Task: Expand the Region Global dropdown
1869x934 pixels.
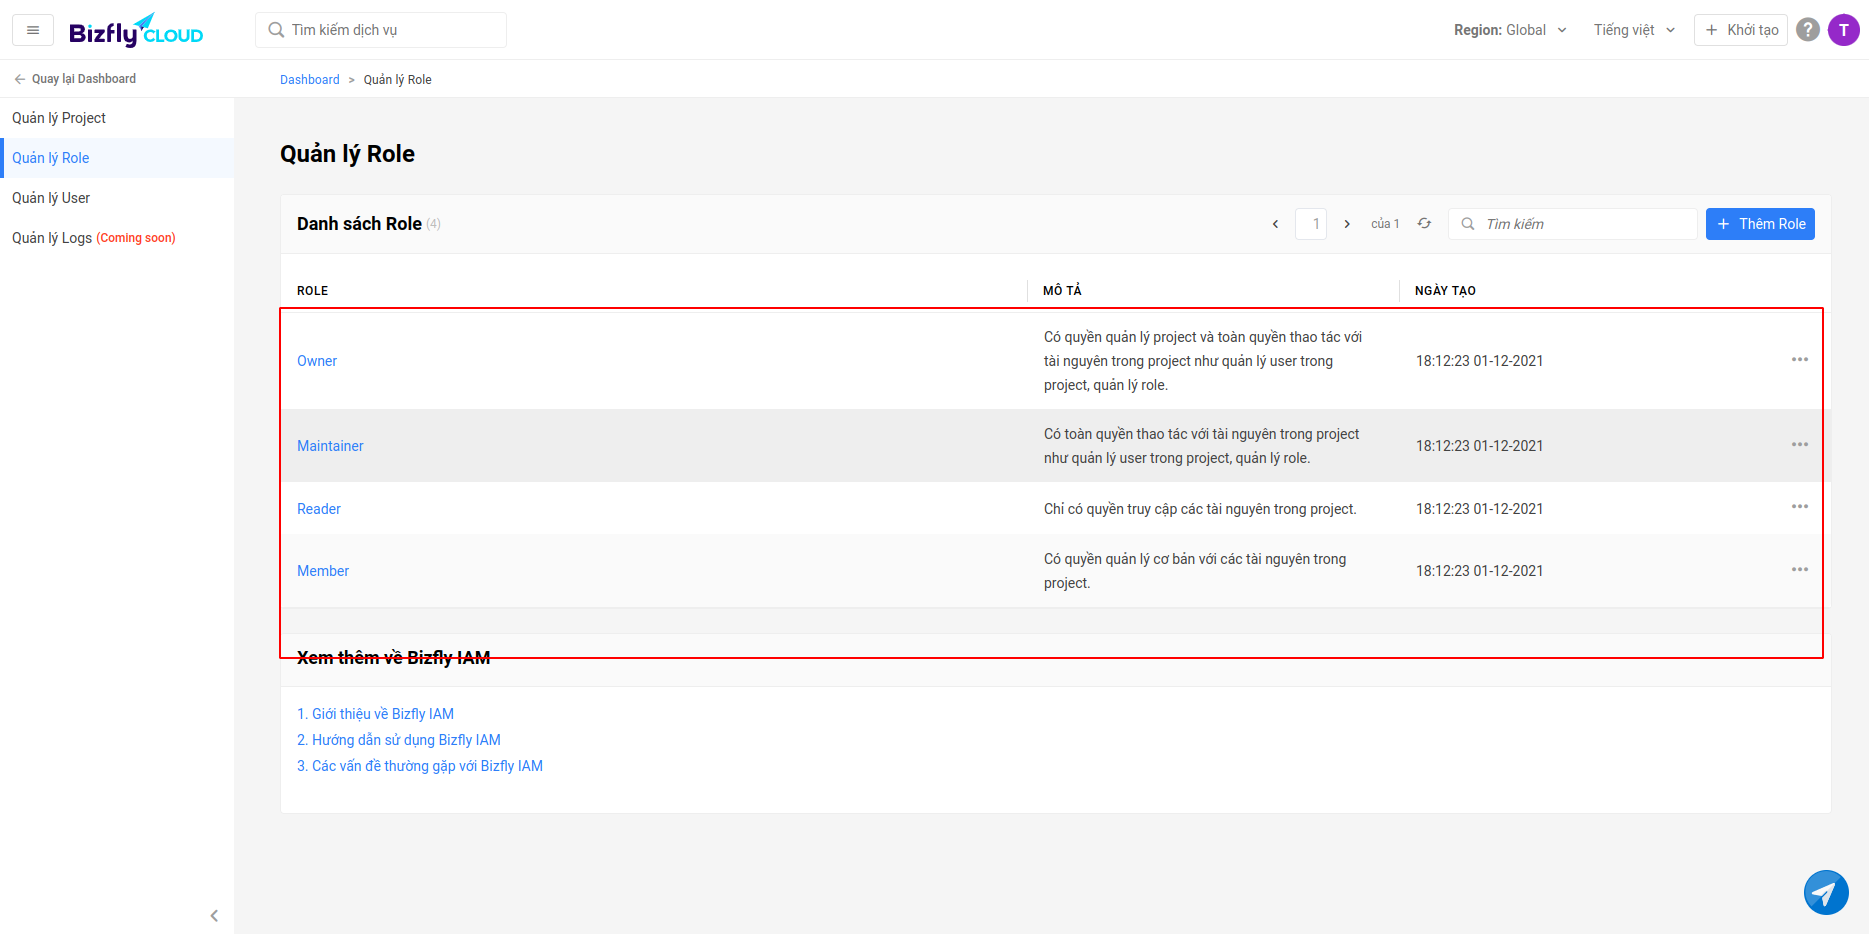Action: click(1510, 30)
